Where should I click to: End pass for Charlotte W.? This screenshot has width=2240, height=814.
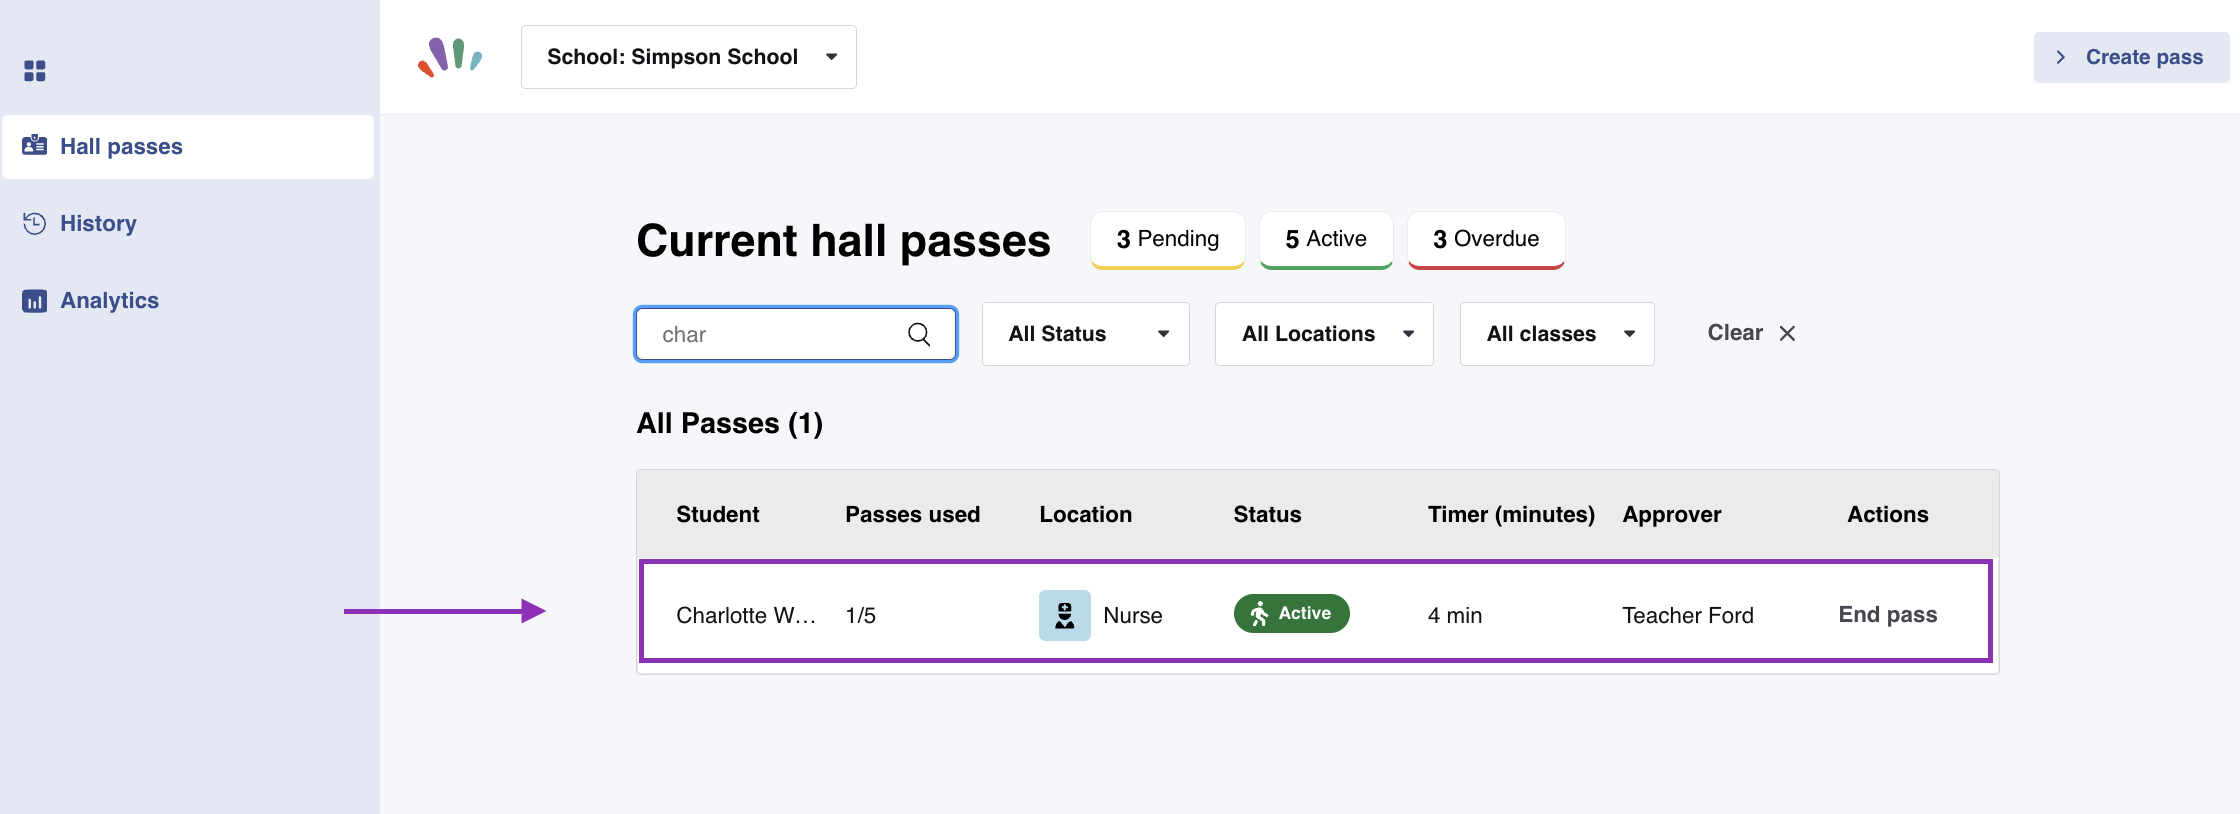(x=1888, y=615)
